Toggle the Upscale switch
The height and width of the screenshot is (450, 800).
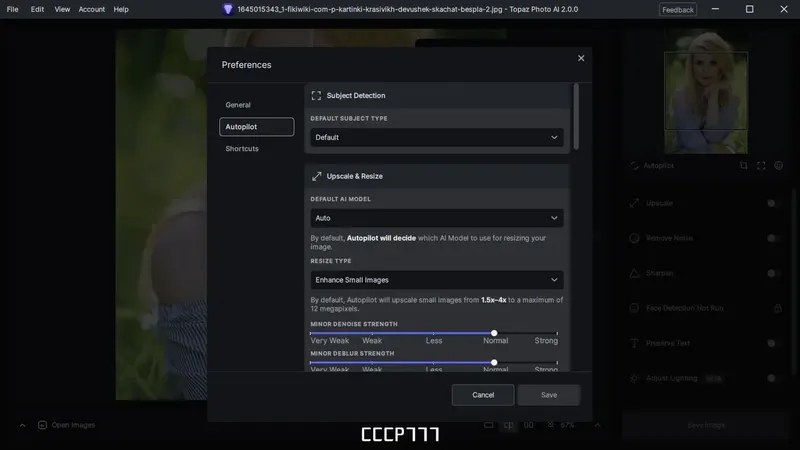[x=773, y=203]
